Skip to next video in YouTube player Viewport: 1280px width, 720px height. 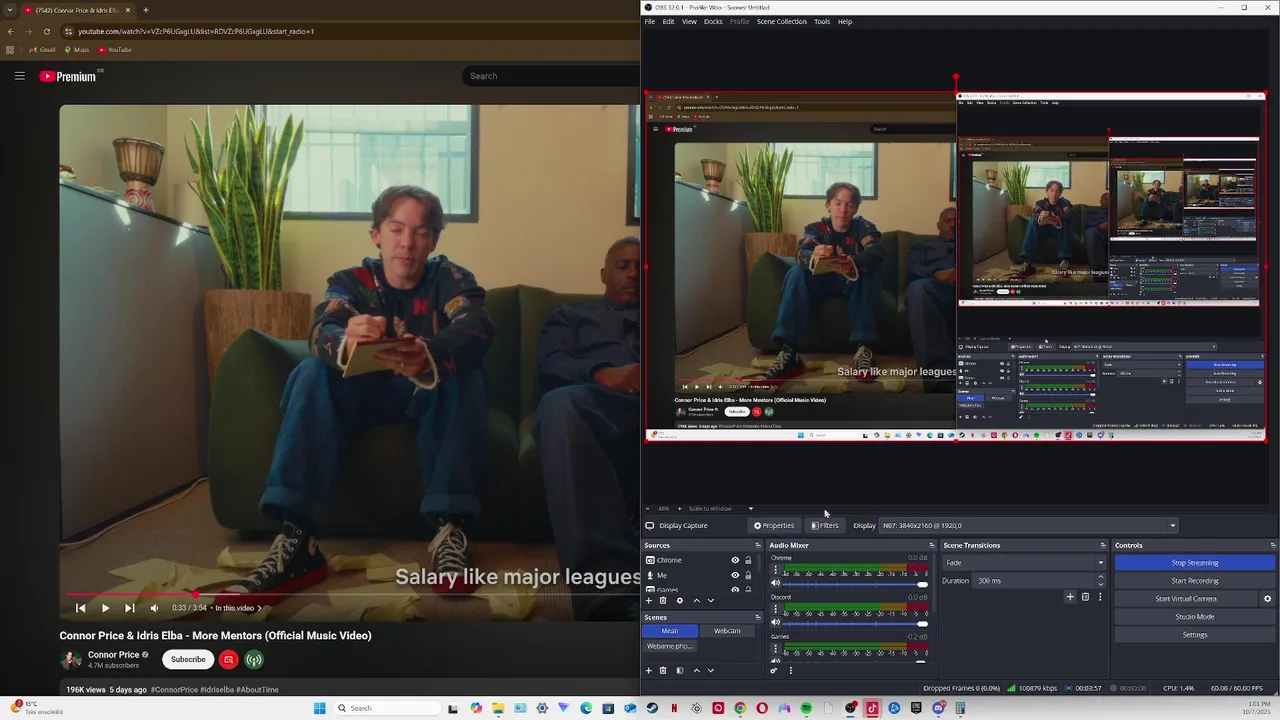coord(129,608)
